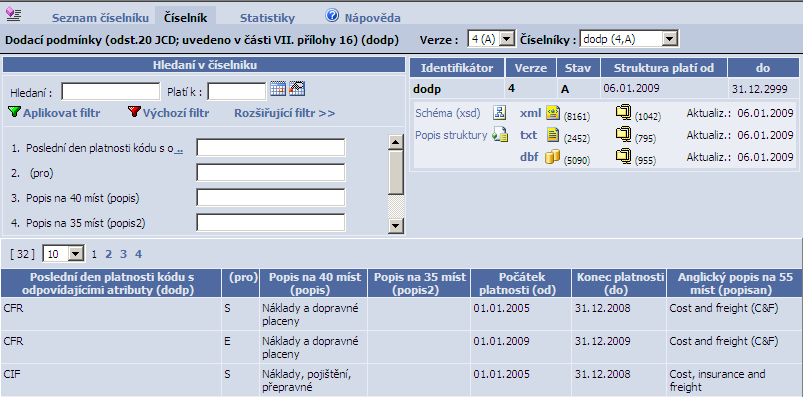Open the Číselníky dropdown showing dodp (4,A)
This screenshot has height=397, width=803.
click(x=629, y=38)
